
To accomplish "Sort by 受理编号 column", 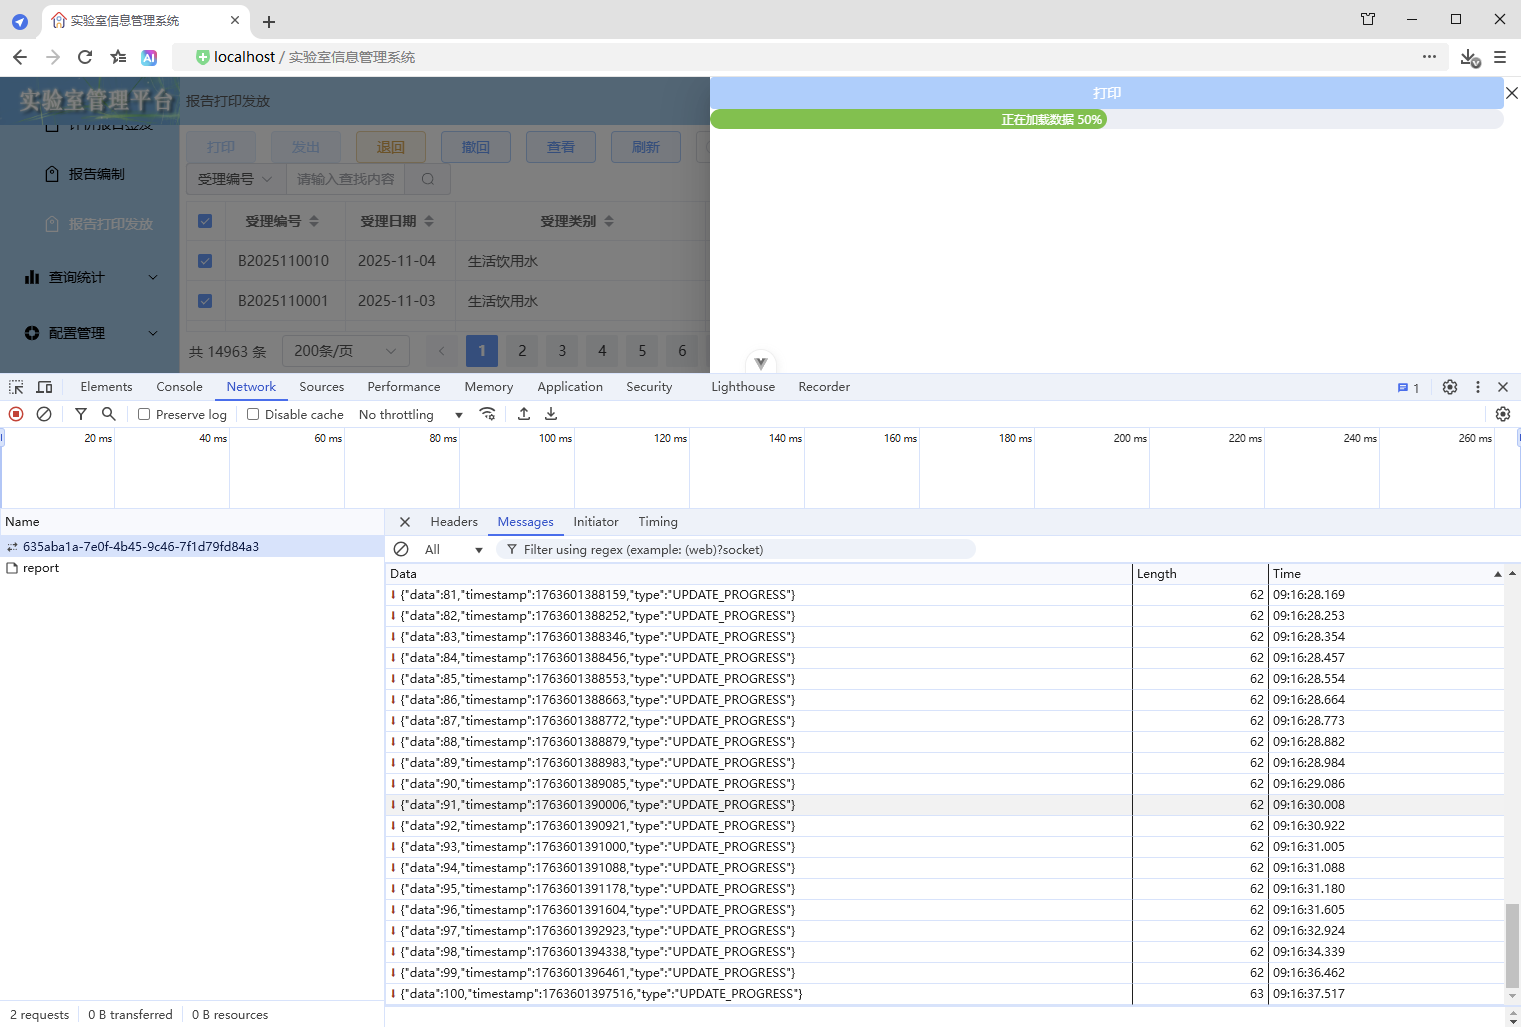I will (x=313, y=221).
